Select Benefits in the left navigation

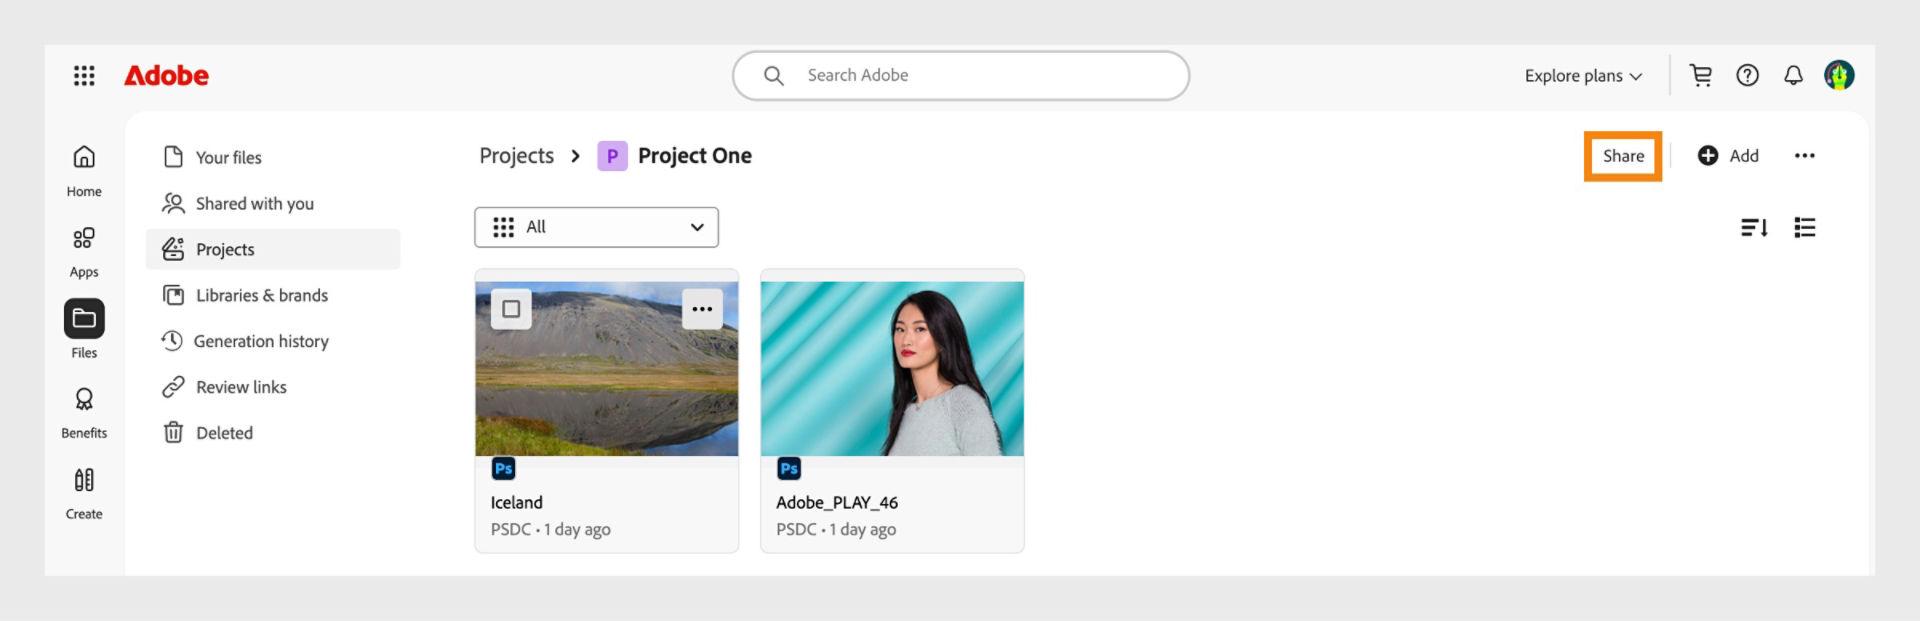tap(84, 408)
